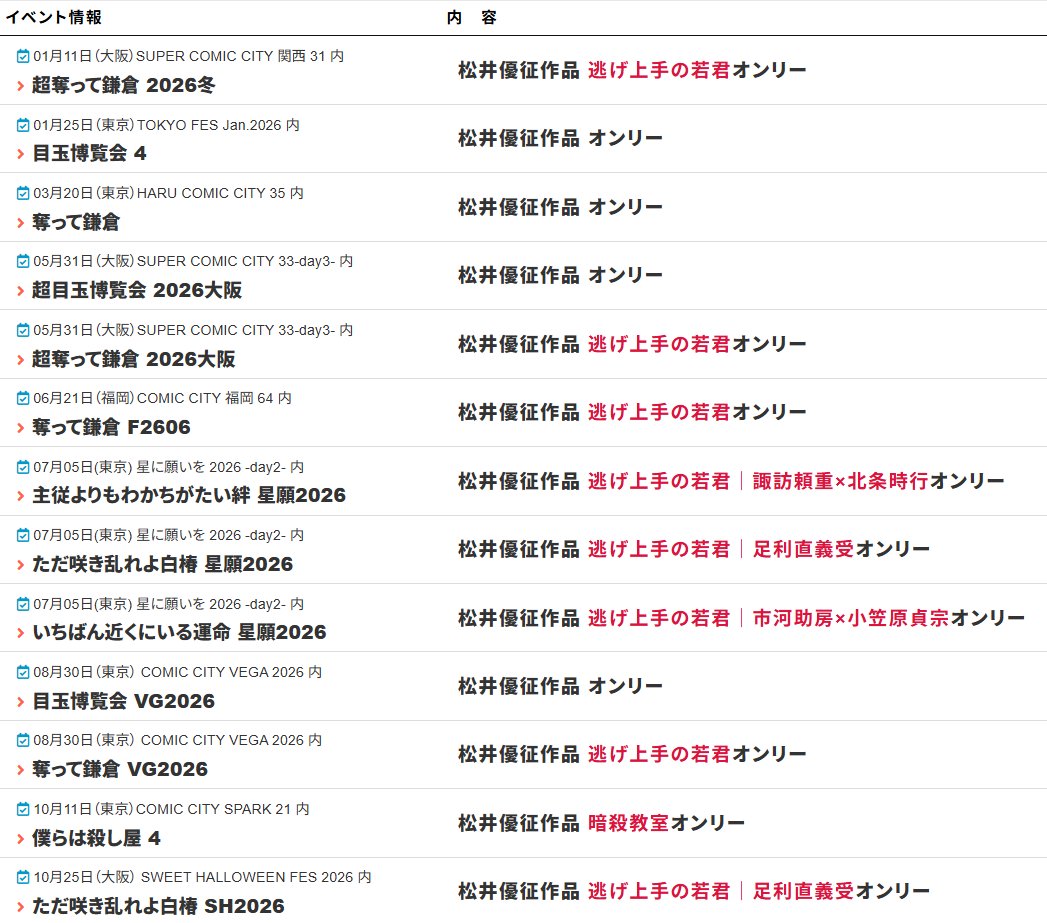Click red chevron before 目玉博覧会 4

[x=21, y=154]
